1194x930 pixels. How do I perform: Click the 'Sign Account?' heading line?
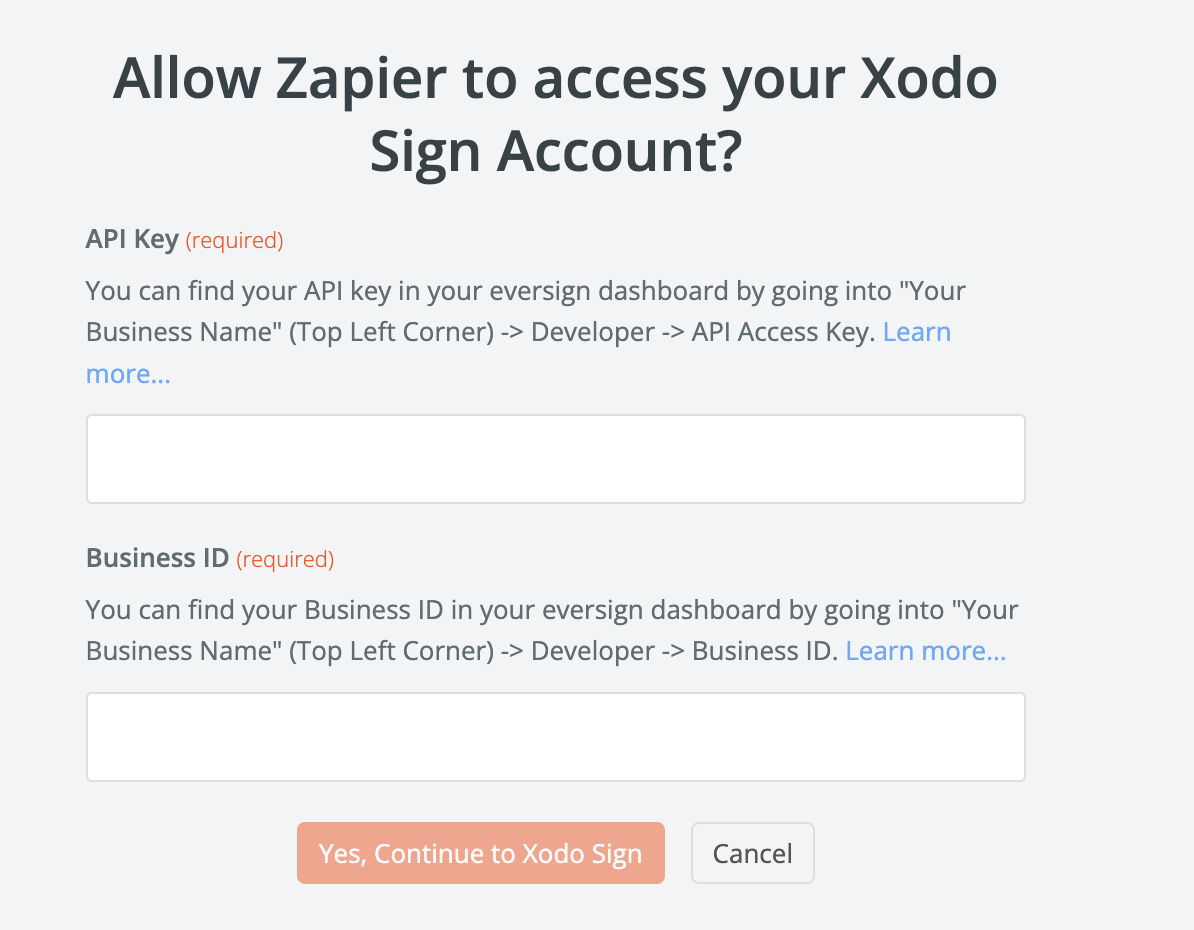[556, 152]
